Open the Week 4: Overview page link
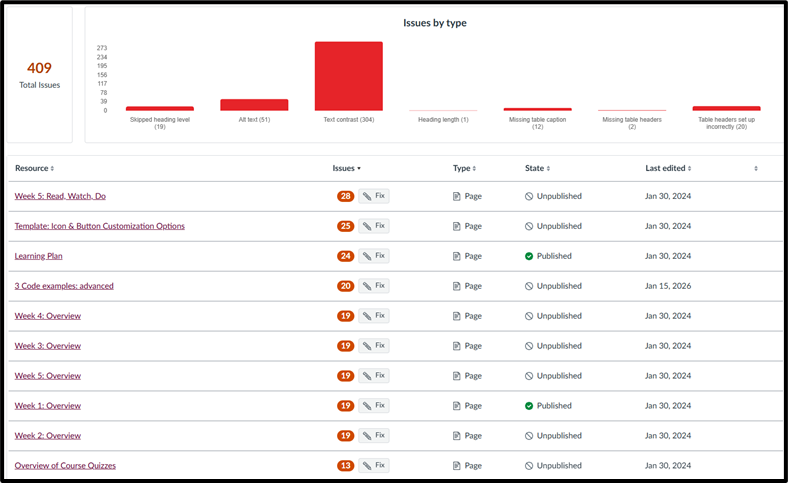 [48, 316]
